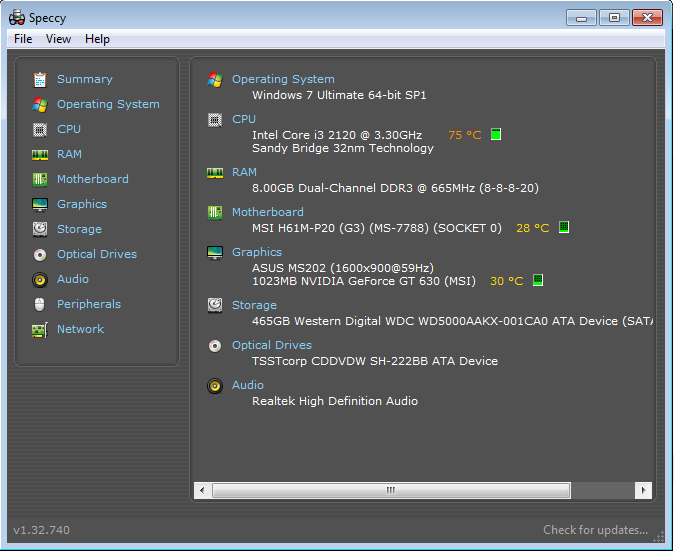Click Check for updates link
The width and height of the screenshot is (674, 555).
pos(595,530)
